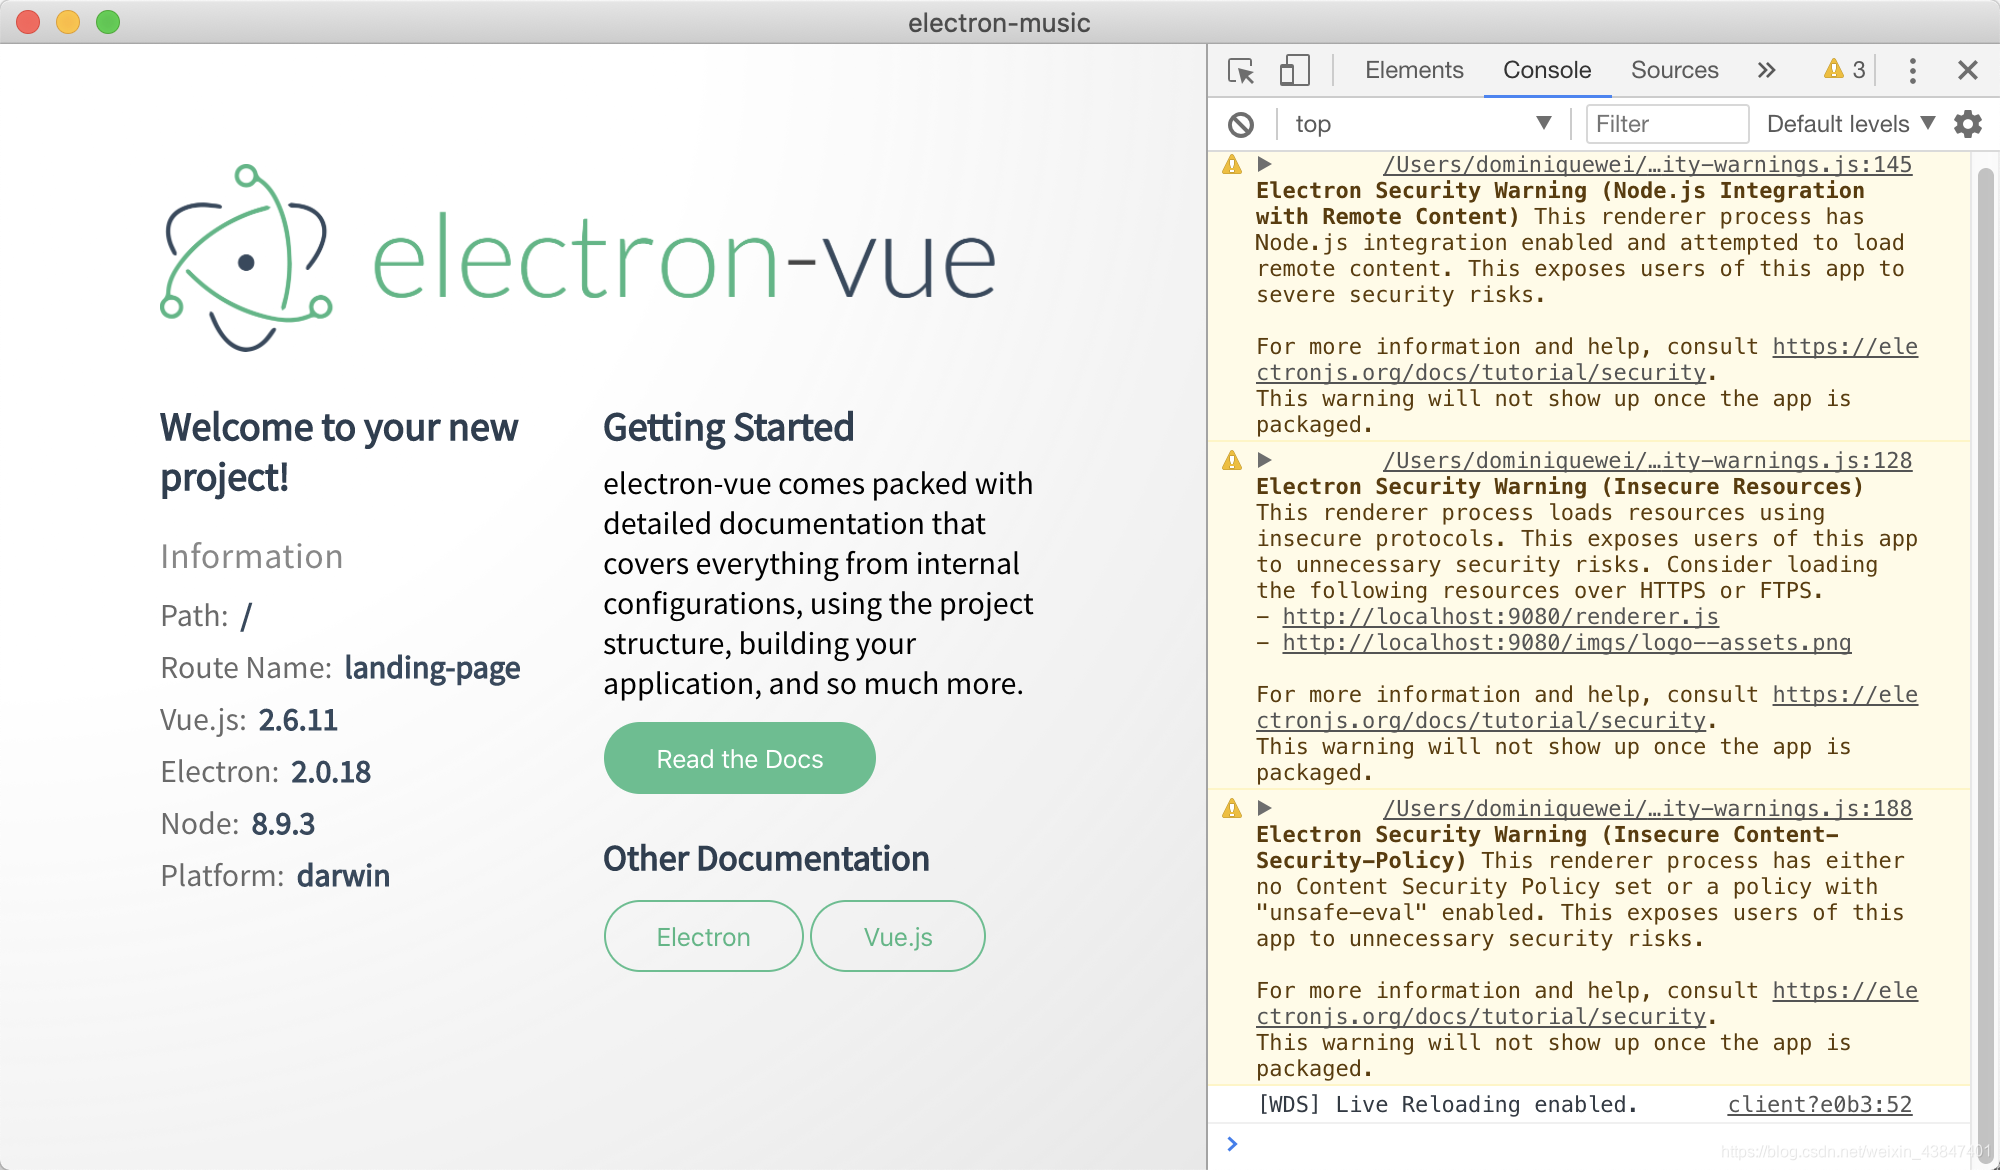Click the Vue.js documentation button

(x=897, y=936)
